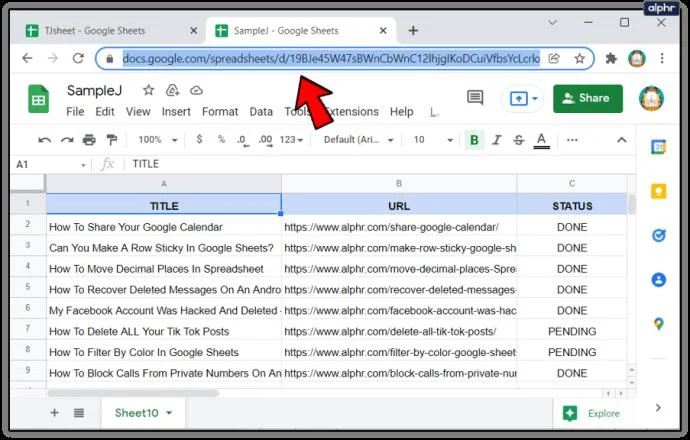690x440 pixels.
Task: Open Google Maps side panel
Action: (x=658, y=324)
